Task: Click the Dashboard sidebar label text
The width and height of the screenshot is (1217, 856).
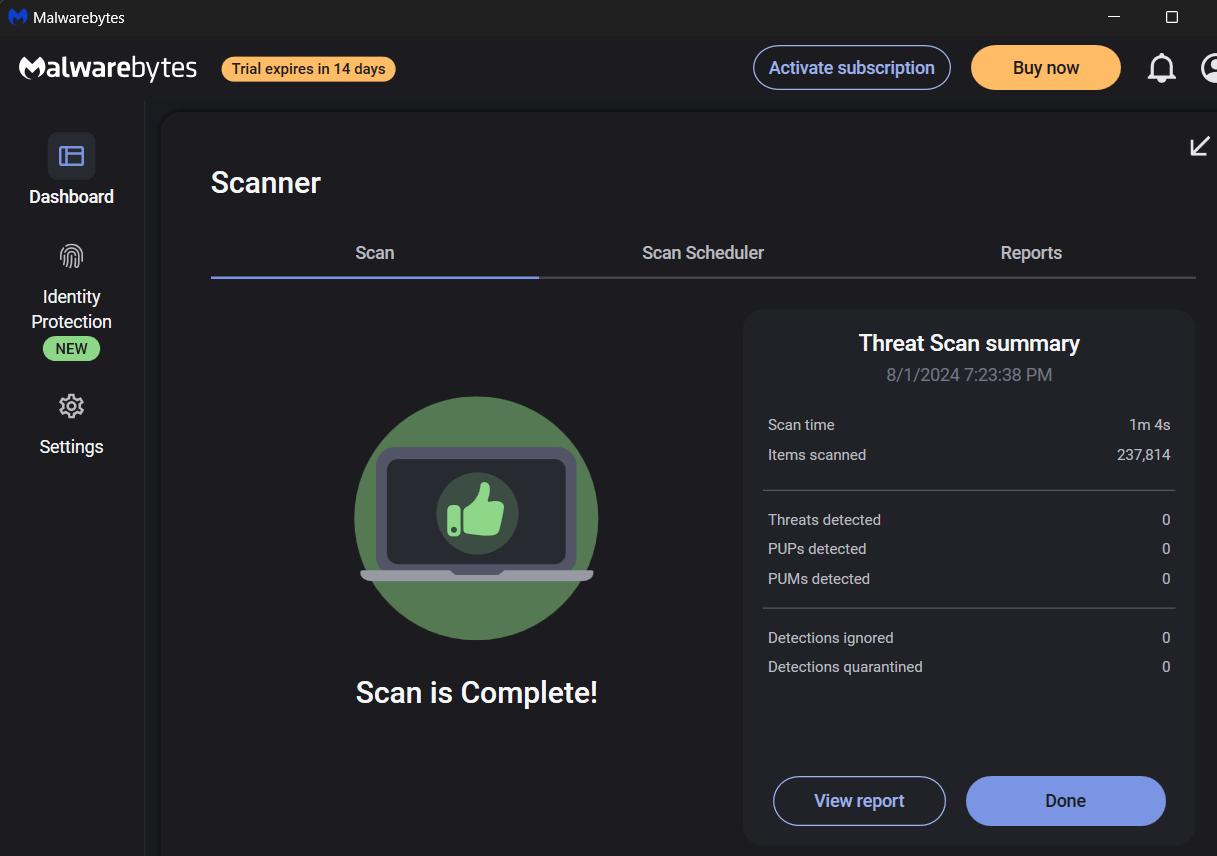Action: pos(71,197)
